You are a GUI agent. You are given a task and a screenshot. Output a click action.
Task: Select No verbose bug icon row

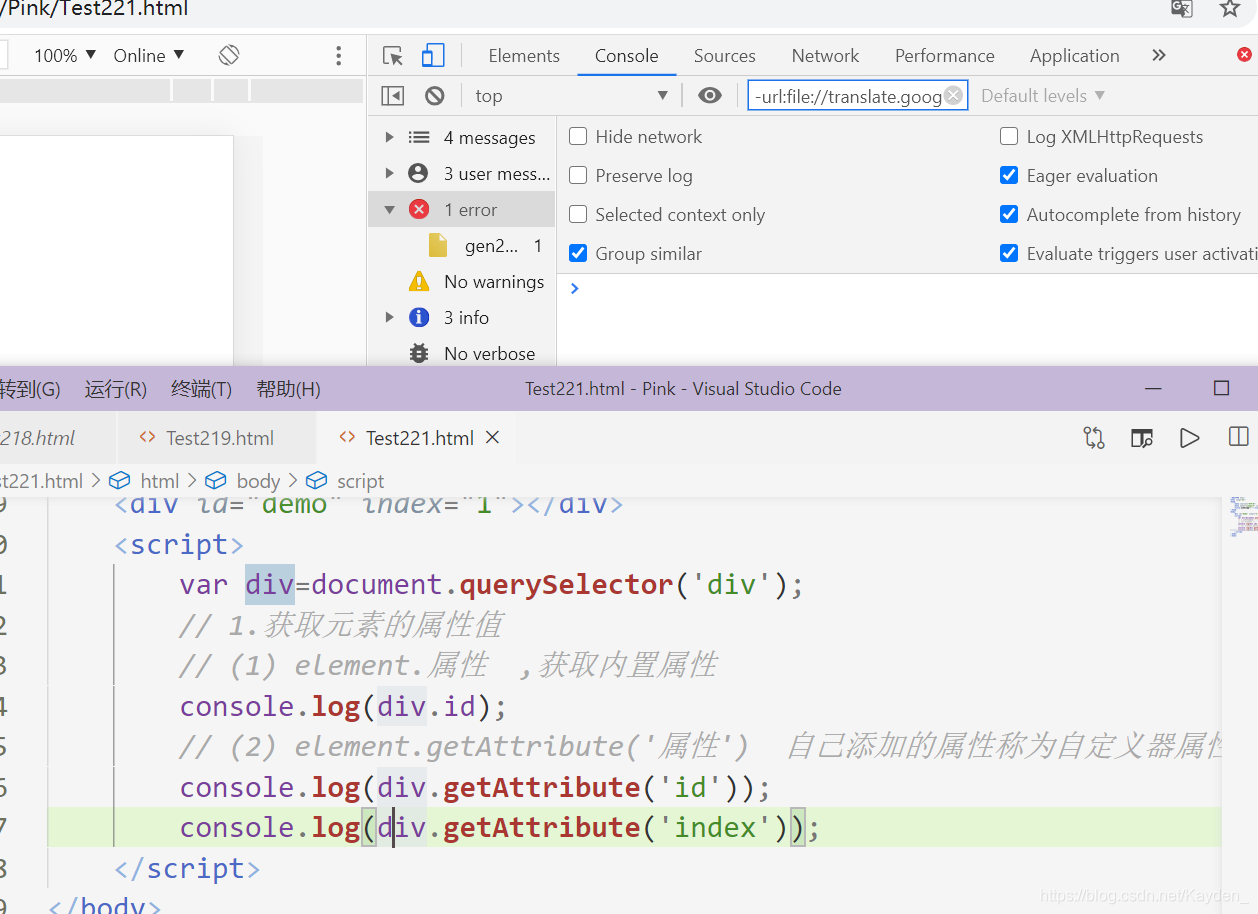419,354
